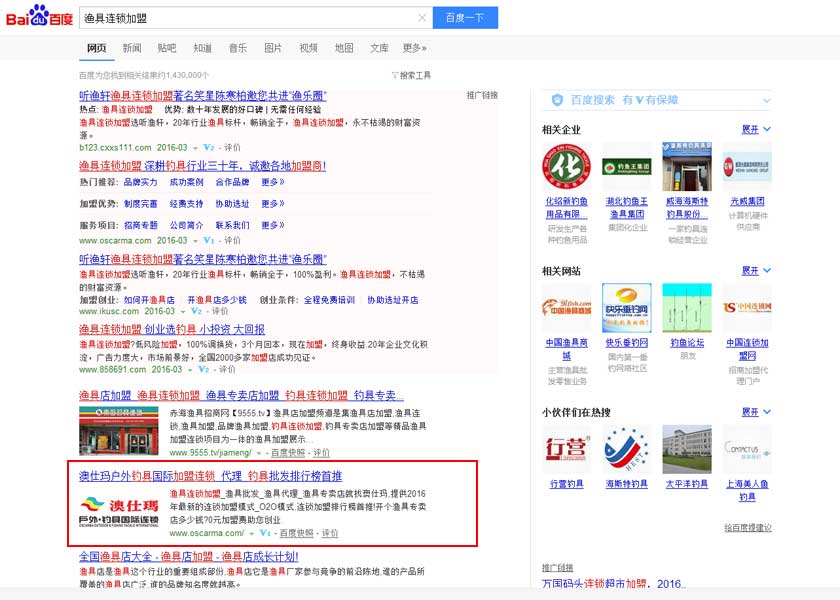Switch to the 地图 tab

click(x=344, y=48)
